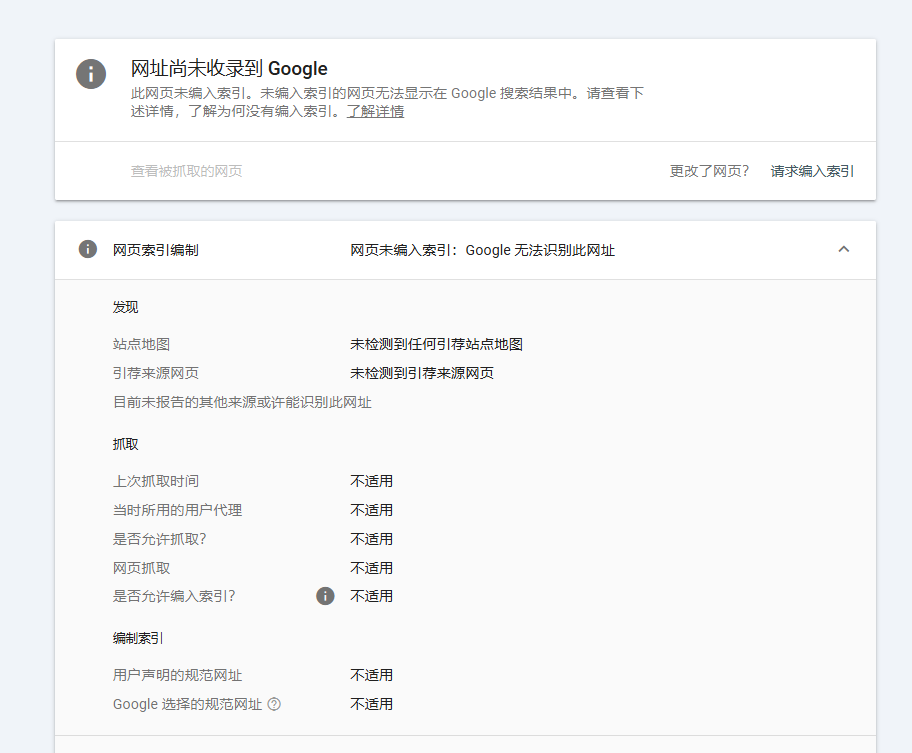Click the 发现 section heading

pyautogui.click(x=126, y=307)
